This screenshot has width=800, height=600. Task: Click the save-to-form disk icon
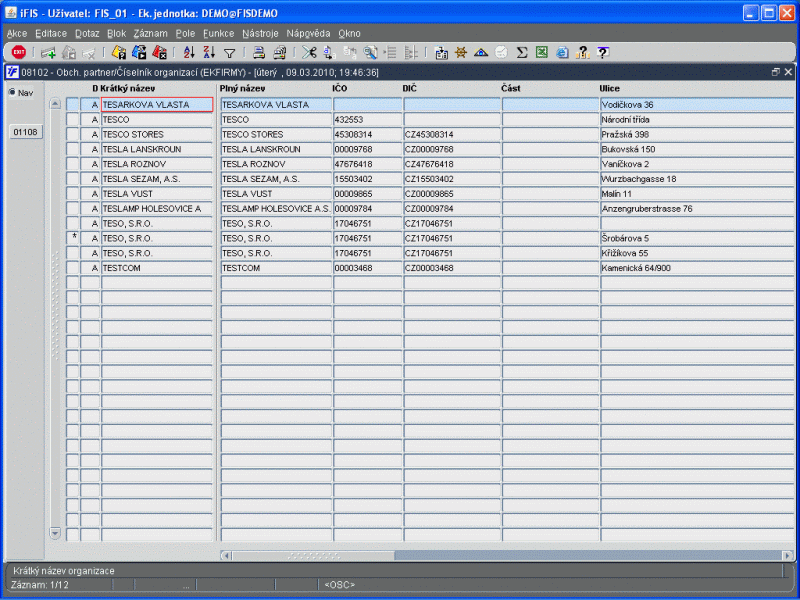[441, 53]
